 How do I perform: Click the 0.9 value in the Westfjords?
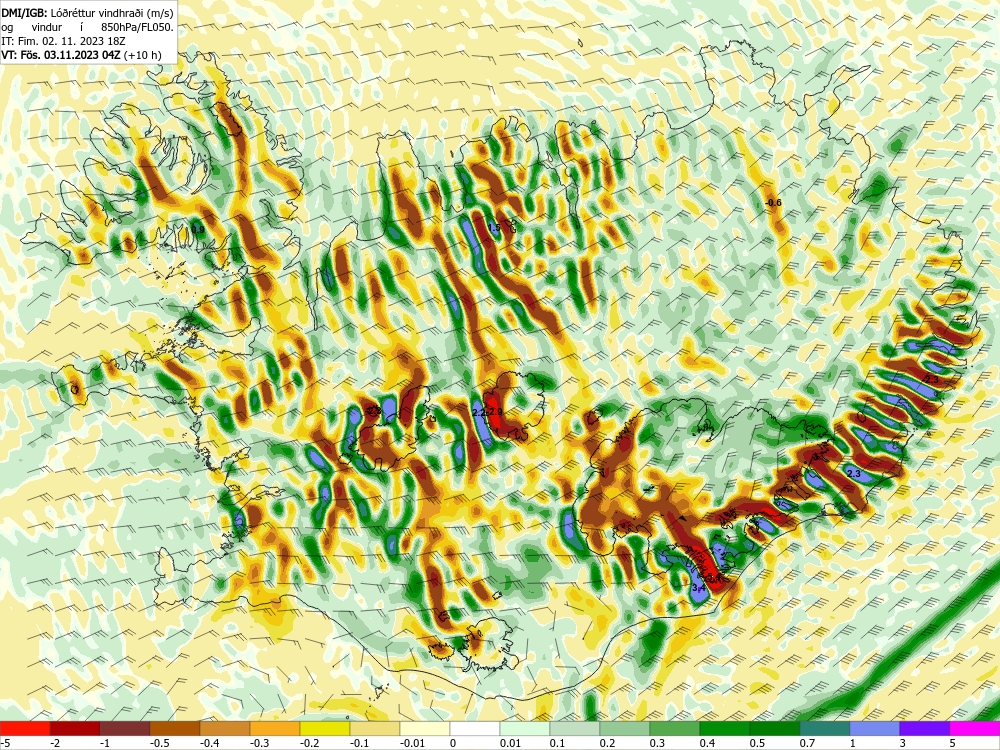(x=198, y=230)
